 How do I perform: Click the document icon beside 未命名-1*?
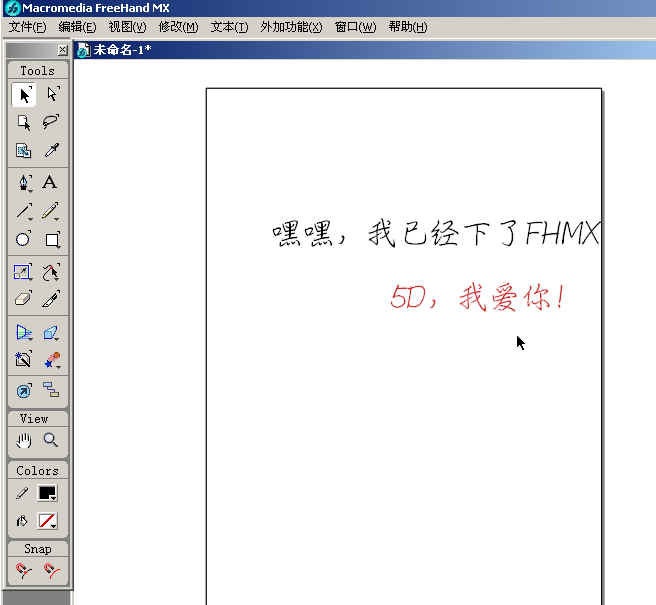pyautogui.click(x=84, y=50)
